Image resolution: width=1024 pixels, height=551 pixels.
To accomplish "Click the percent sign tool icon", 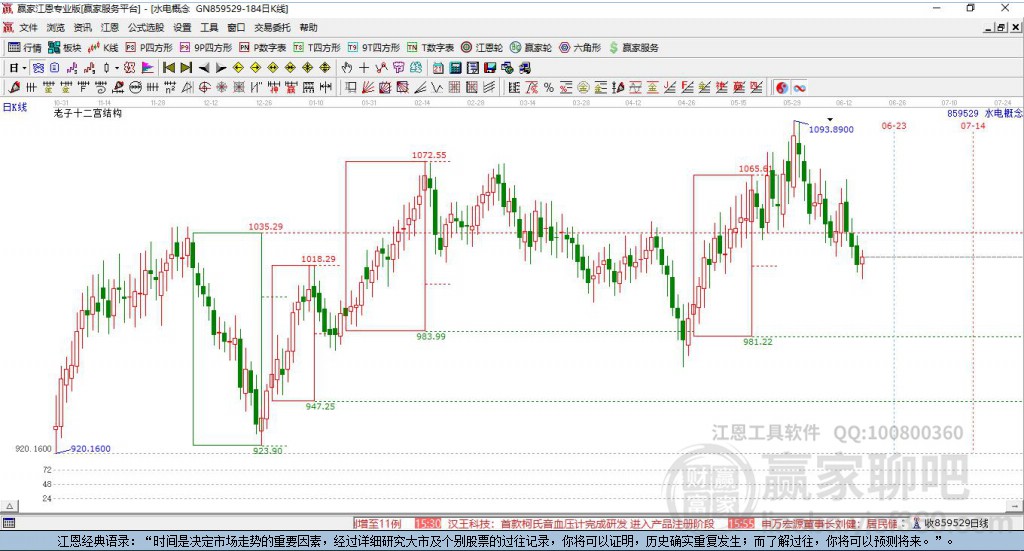I will pos(549,87).
